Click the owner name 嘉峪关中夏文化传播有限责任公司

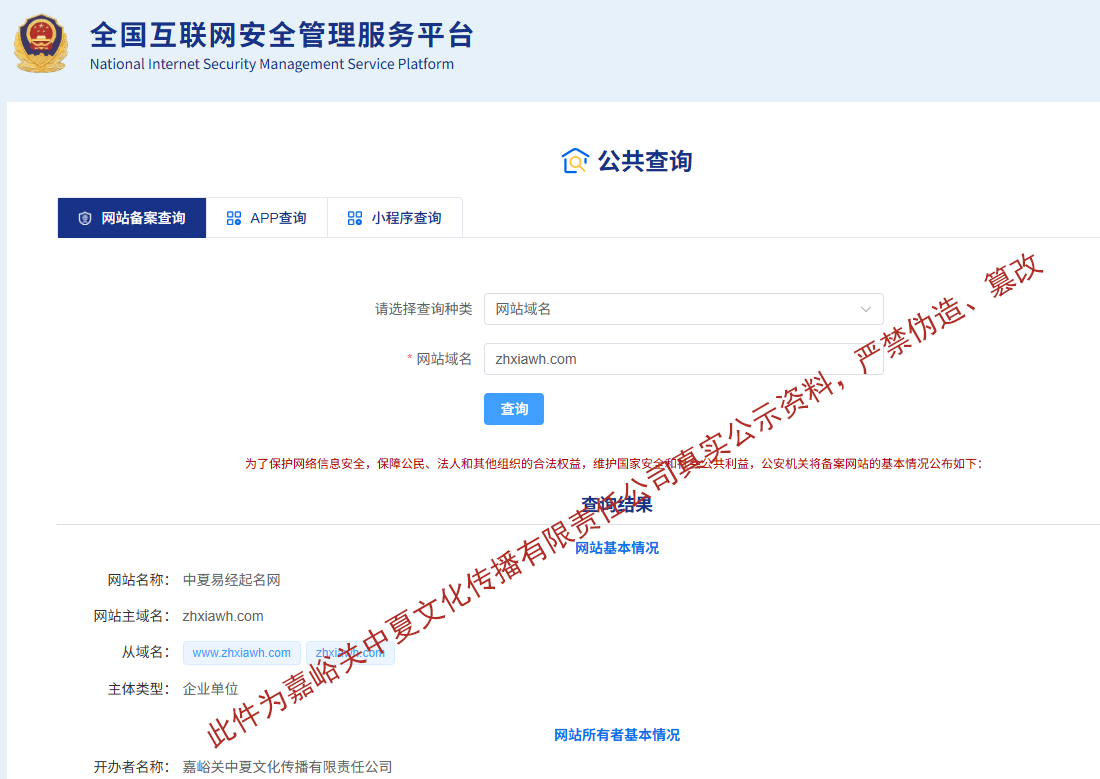pyautogui.click(x=287, y=767)
